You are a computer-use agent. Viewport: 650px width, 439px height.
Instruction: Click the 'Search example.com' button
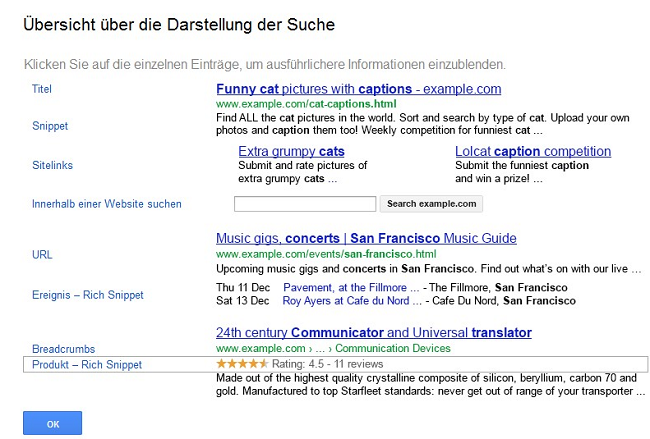(x=431, y=204)
